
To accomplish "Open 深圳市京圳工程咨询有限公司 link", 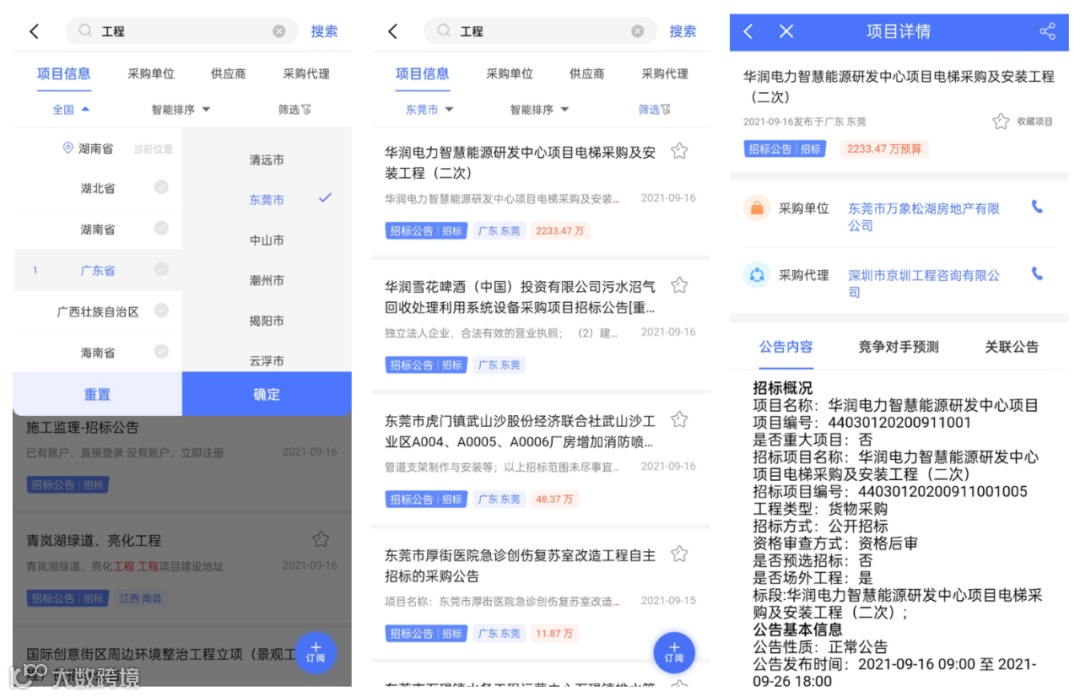I will tap(923, 283).
